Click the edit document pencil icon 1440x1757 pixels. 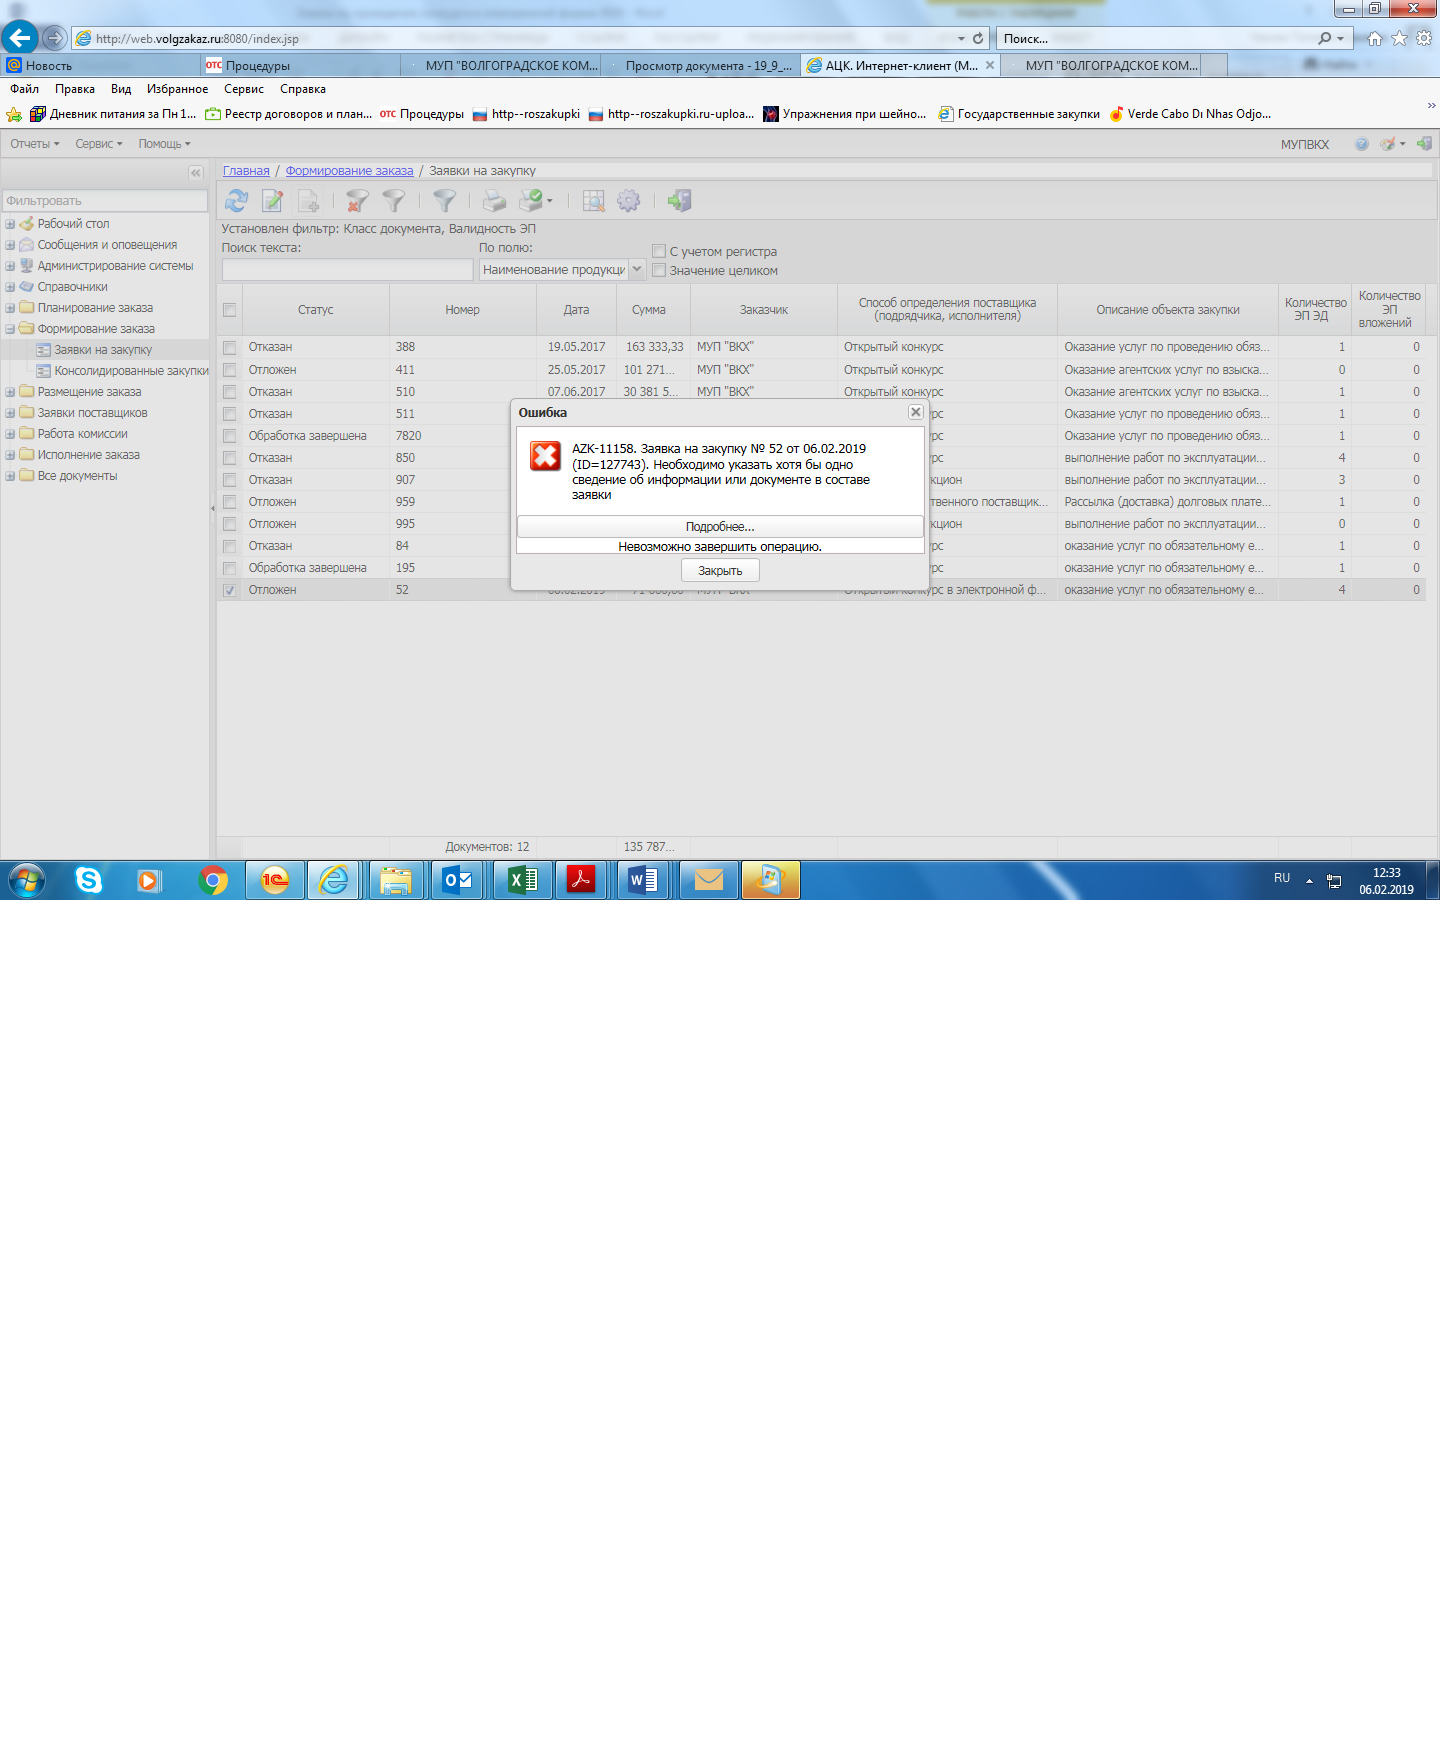pyautogui.click(x=272, y=201)
